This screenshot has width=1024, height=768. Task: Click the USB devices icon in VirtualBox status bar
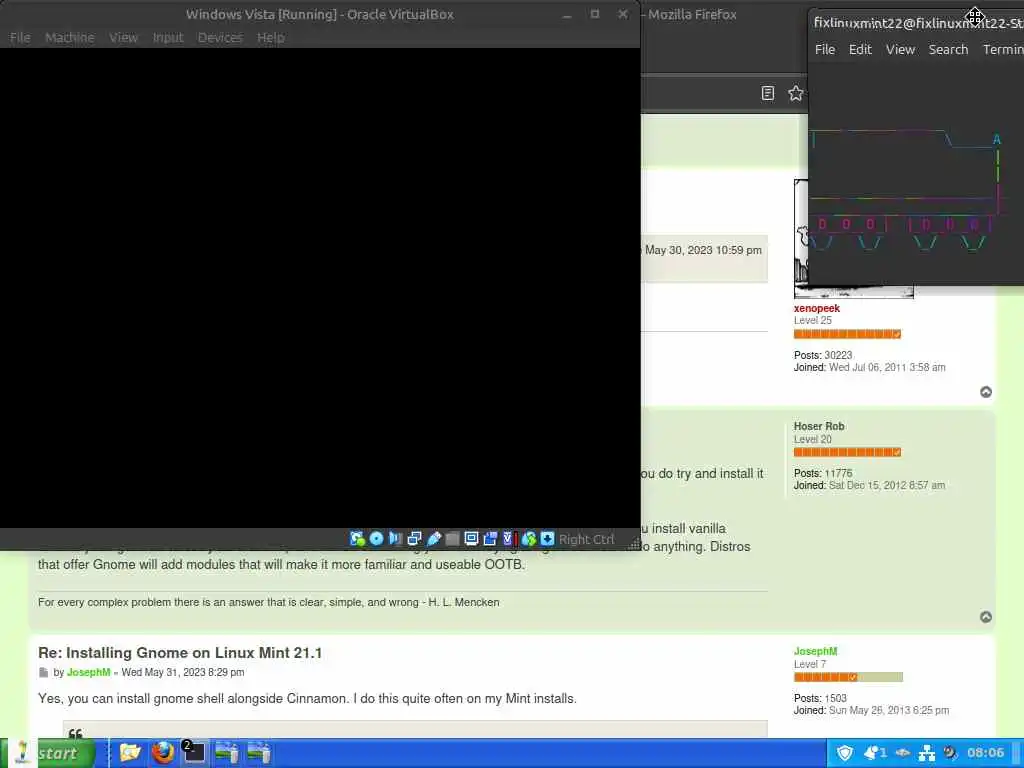pos(434,539)
